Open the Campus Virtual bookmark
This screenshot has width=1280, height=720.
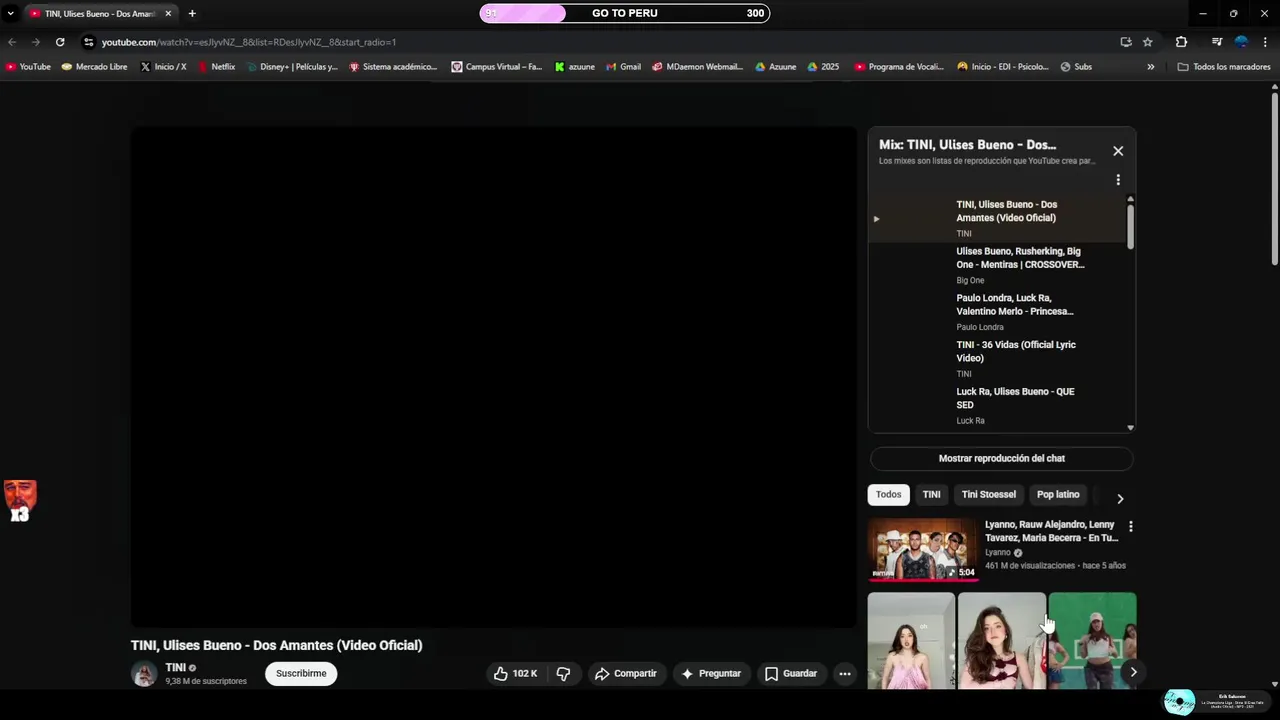496,67
